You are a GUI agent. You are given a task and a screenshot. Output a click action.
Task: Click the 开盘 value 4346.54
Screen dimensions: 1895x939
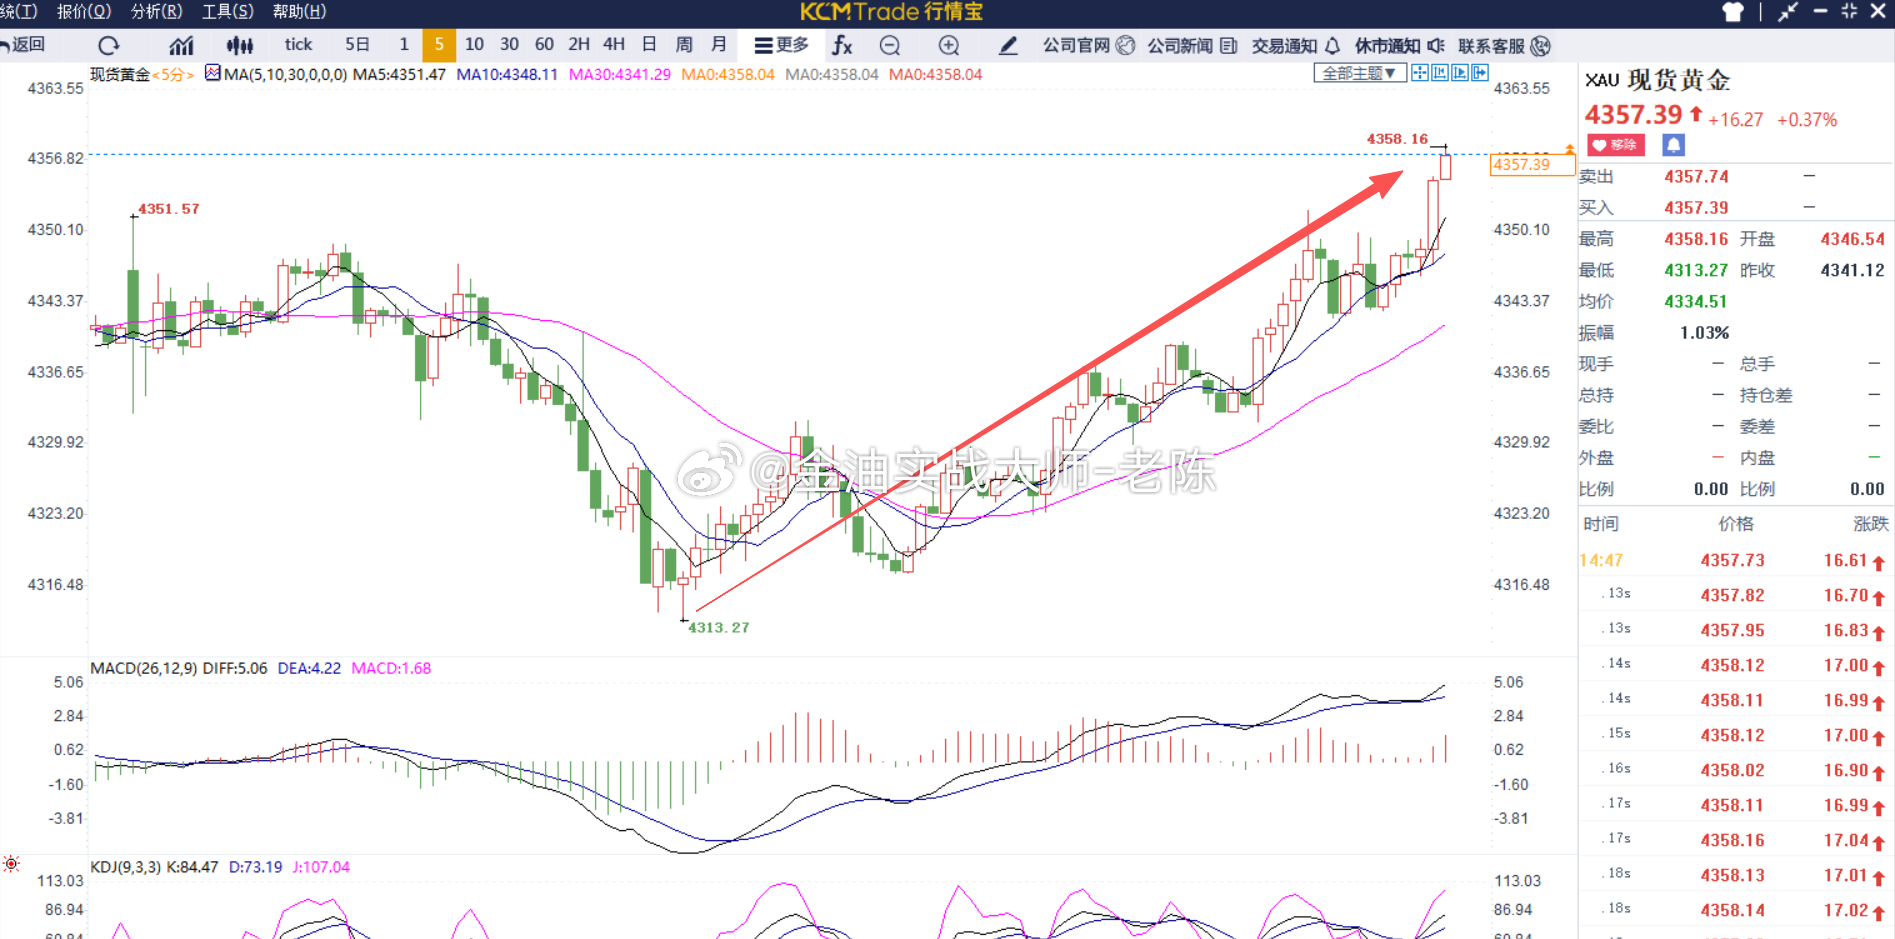click(x=1852, y=239)
